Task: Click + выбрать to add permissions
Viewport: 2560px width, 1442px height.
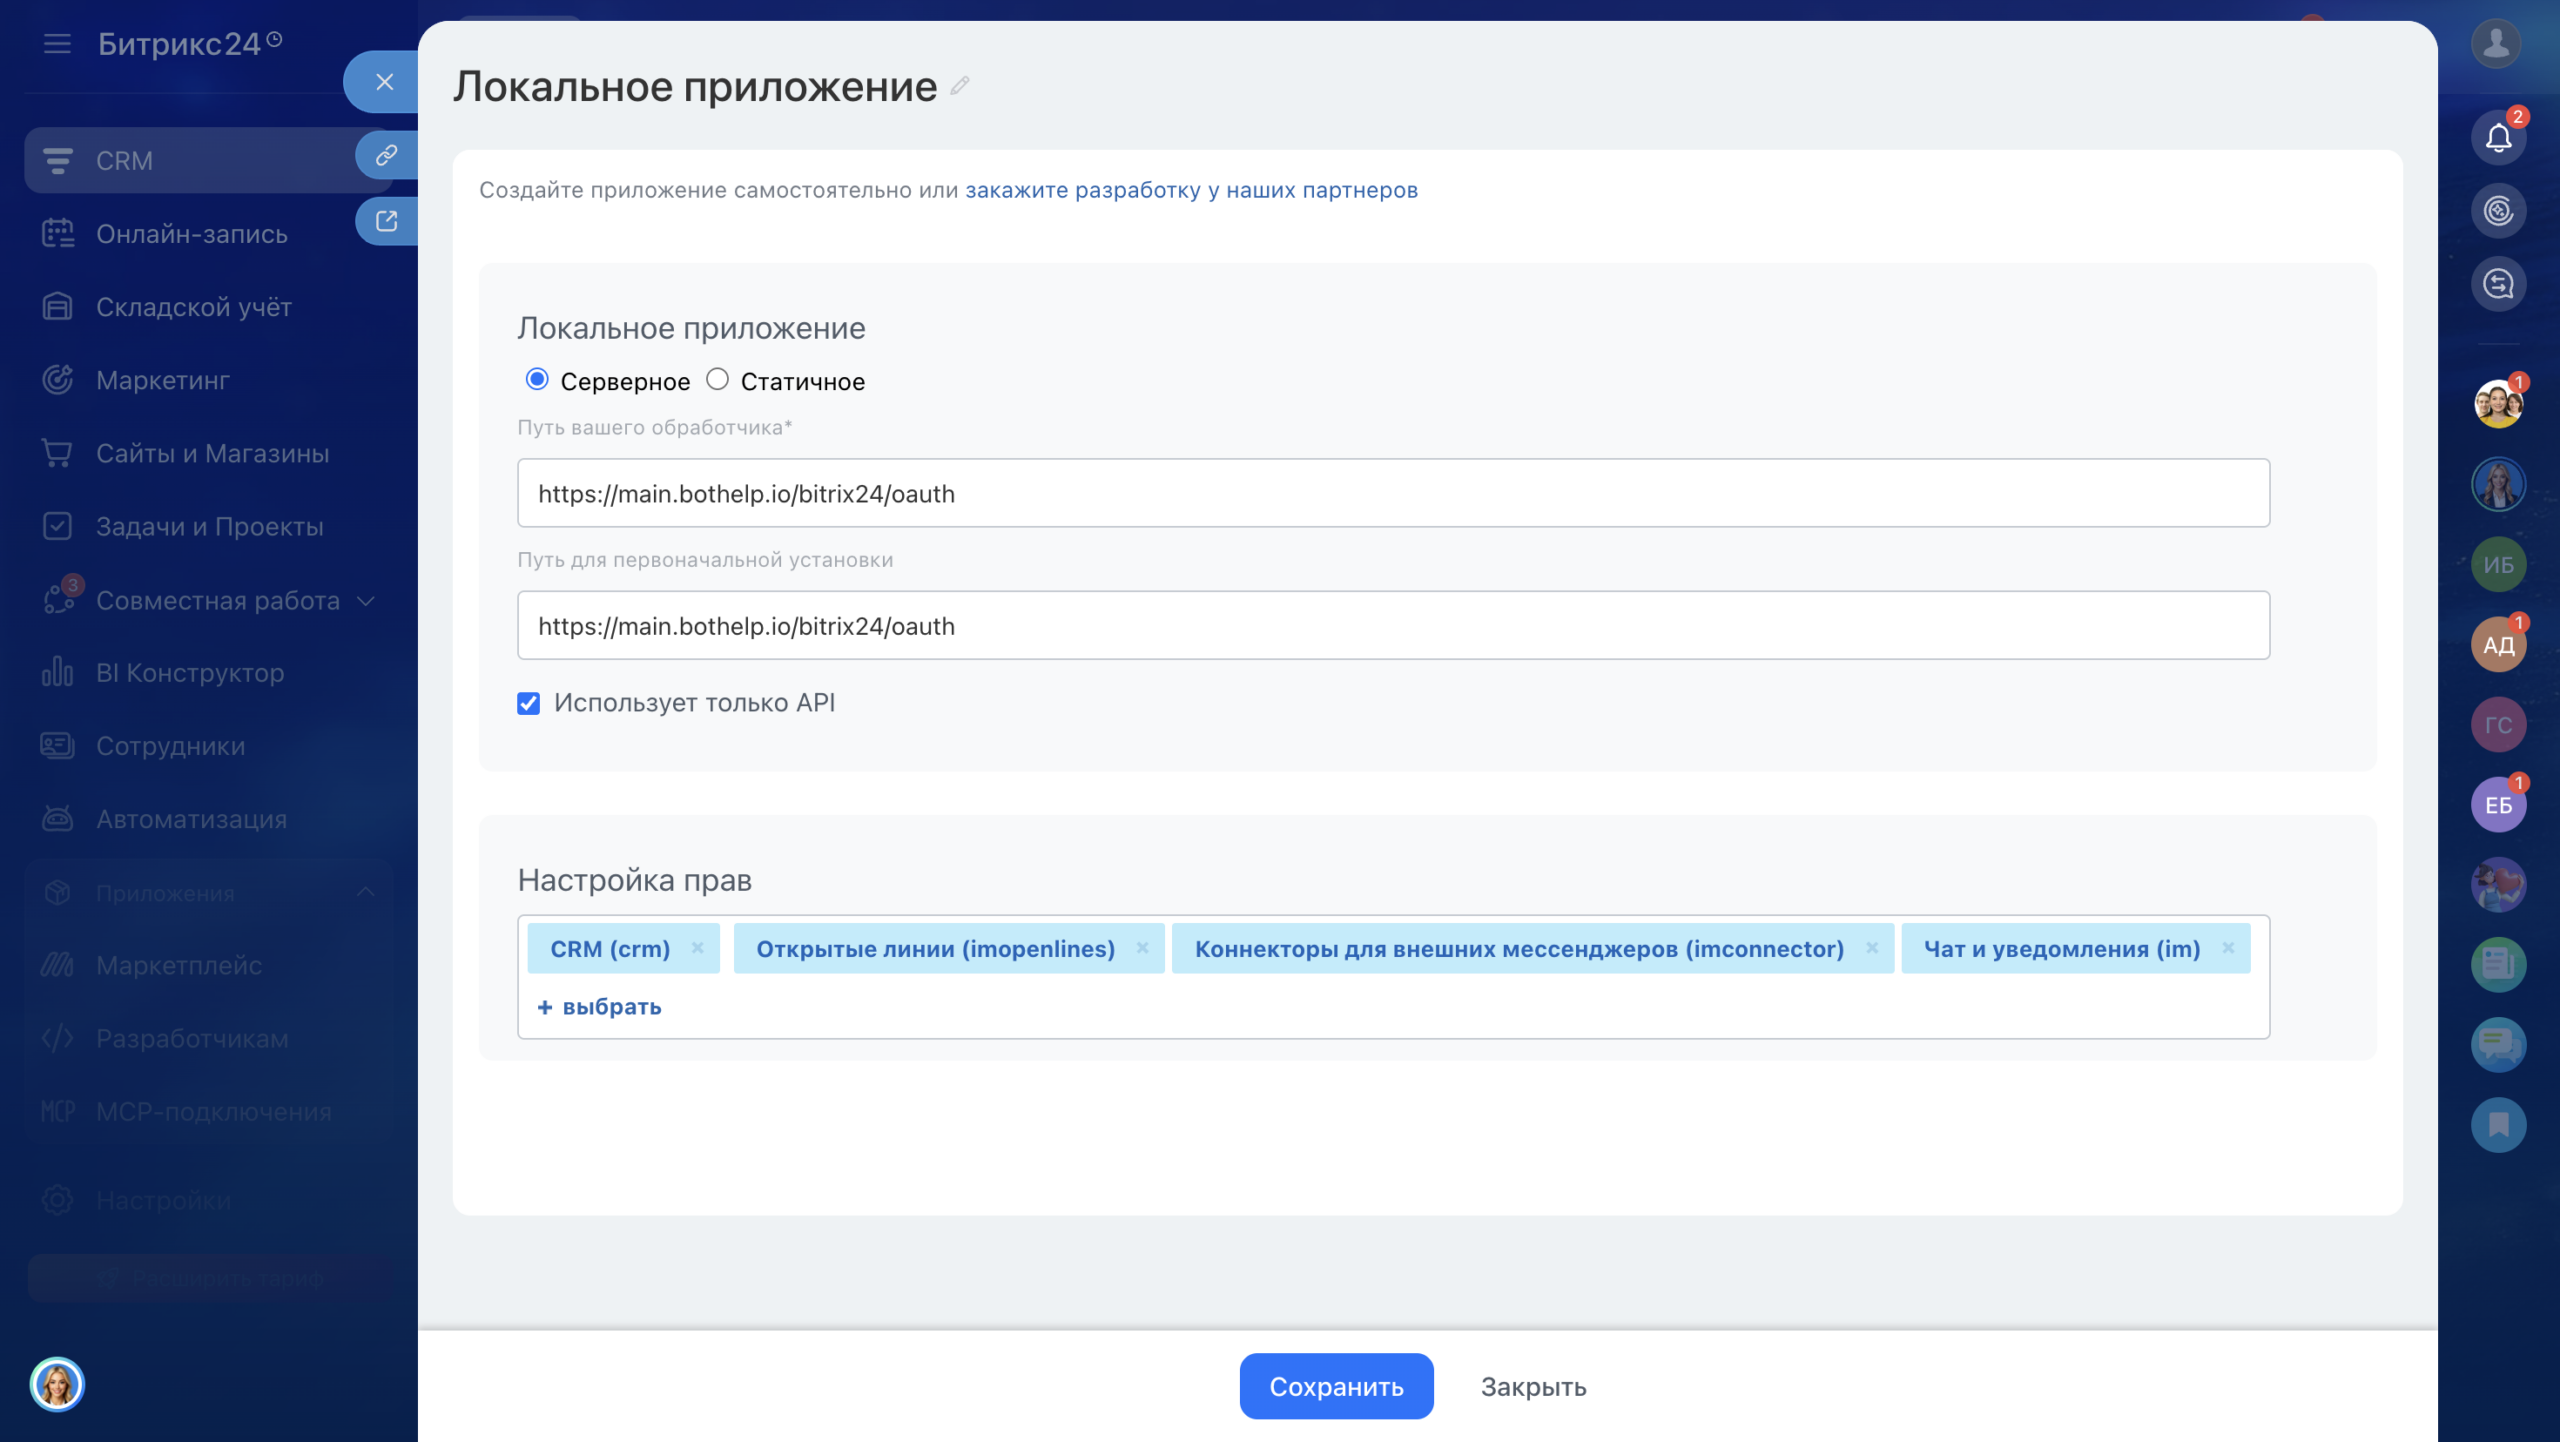Action: coord(600,1007)
